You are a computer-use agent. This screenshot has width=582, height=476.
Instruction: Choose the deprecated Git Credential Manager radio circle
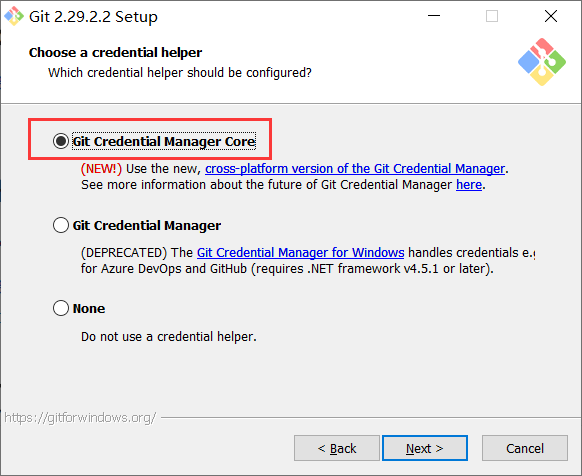pos(61,225)
